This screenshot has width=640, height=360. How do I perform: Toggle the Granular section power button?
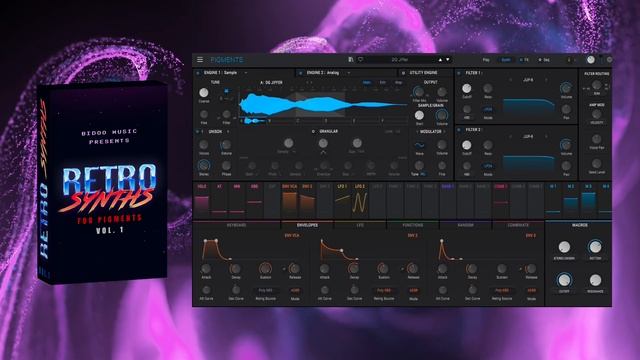[313, 131]
